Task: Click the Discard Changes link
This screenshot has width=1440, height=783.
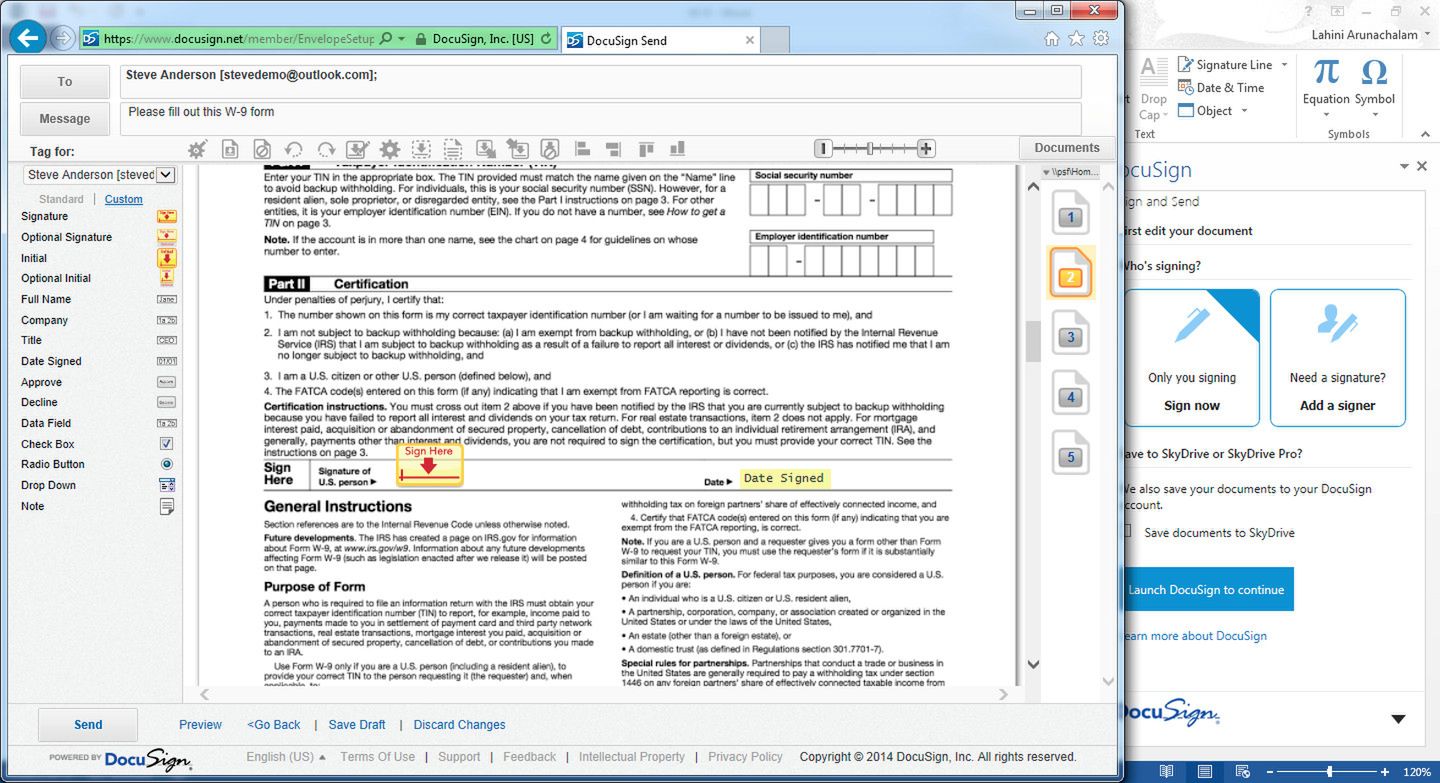Action: click(x=460, y=725)
